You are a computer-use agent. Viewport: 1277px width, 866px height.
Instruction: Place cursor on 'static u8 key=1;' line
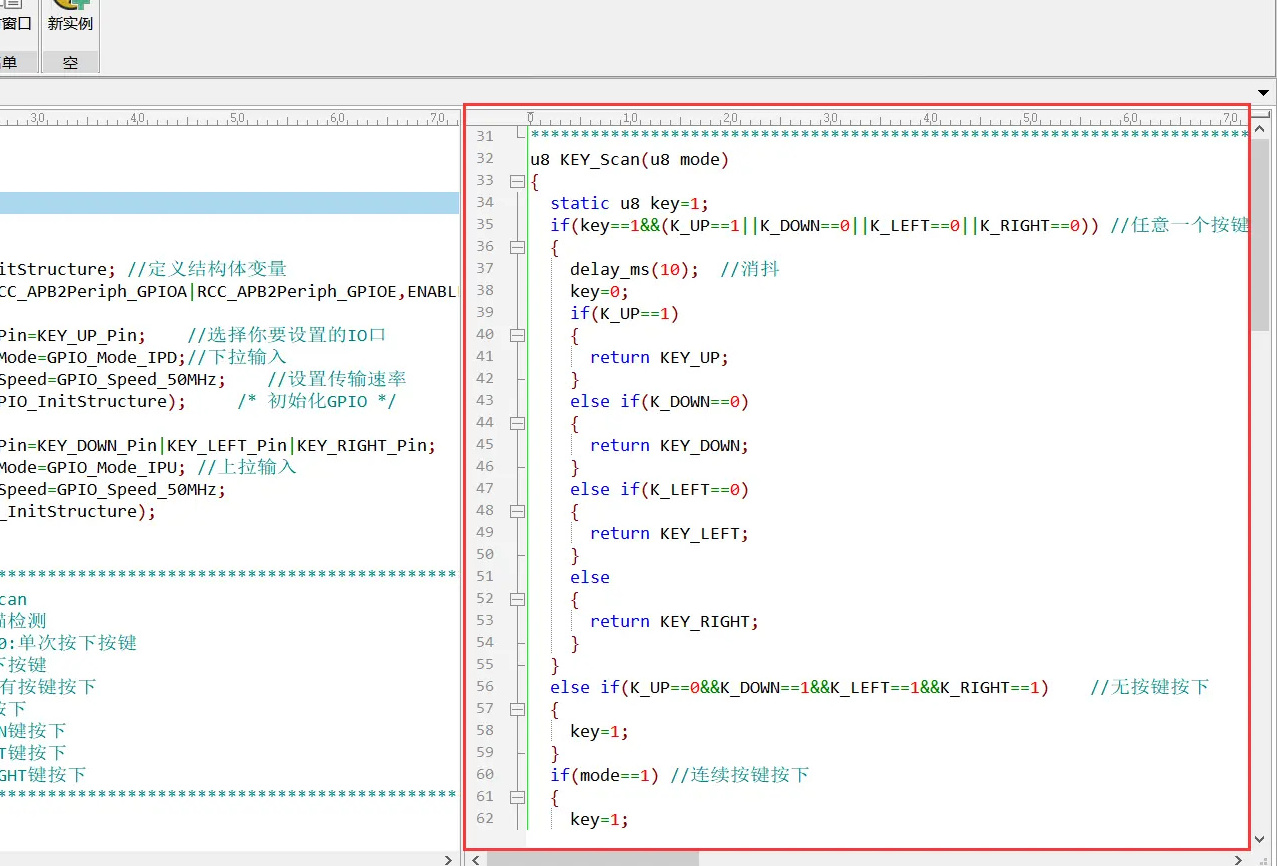pos(629,204)
